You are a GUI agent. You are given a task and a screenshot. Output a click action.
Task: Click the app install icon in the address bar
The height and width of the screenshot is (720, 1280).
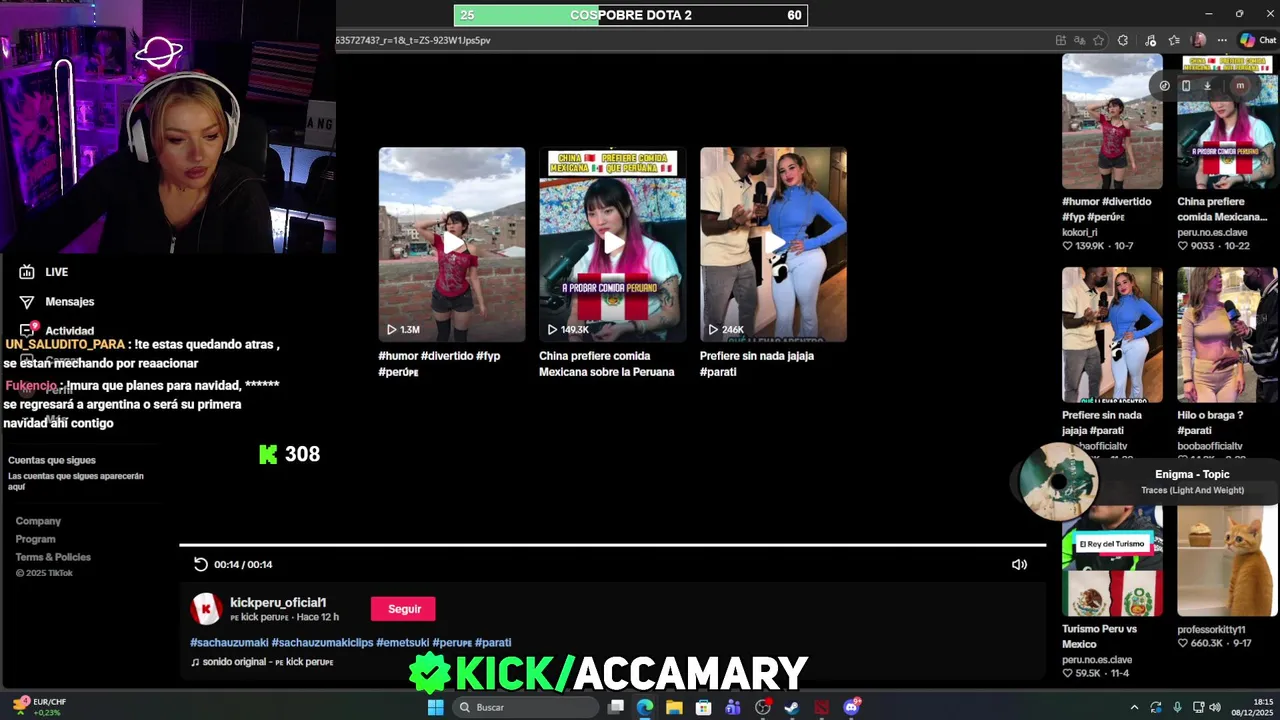coord(1060,40)
